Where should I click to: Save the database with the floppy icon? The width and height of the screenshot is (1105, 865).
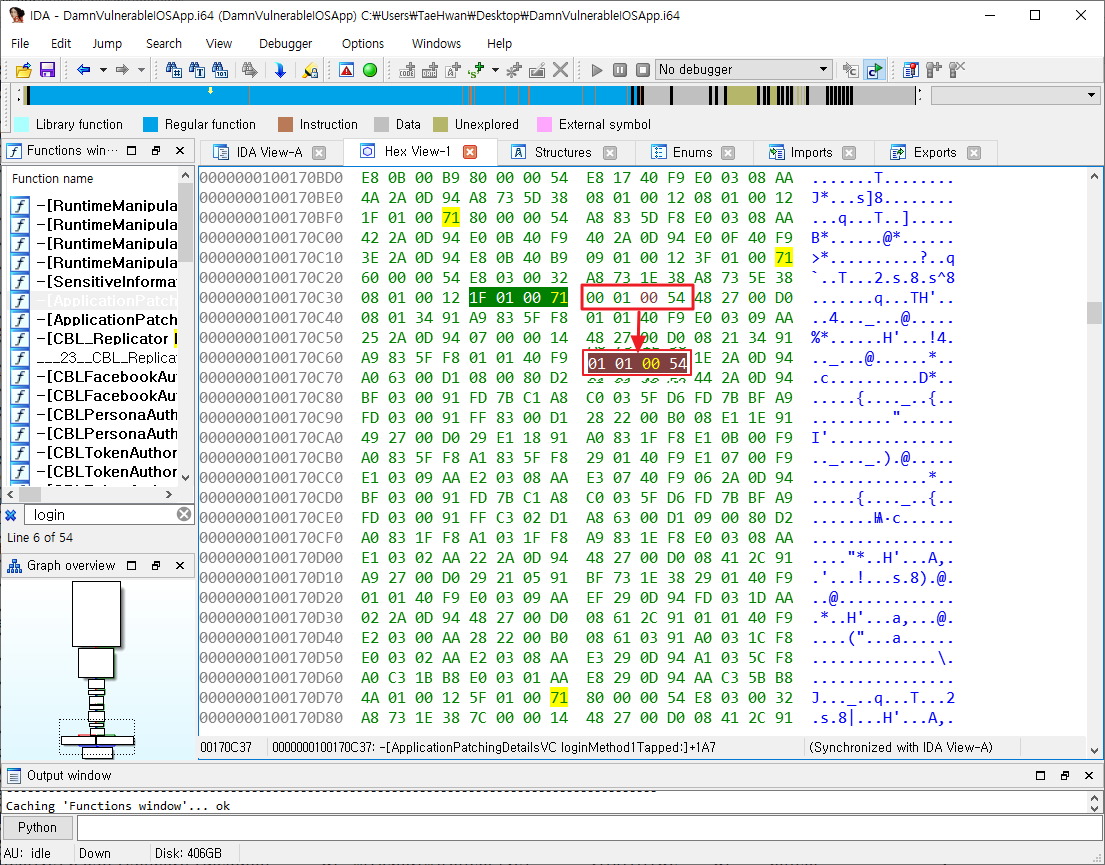point(47,70)
